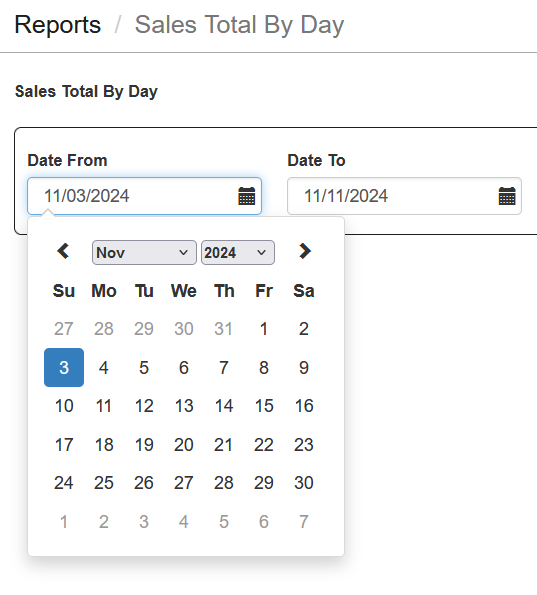Viewport: 537px width, 595px height.
Task: Click the Date To input field
Action: [x=404, y=196]
